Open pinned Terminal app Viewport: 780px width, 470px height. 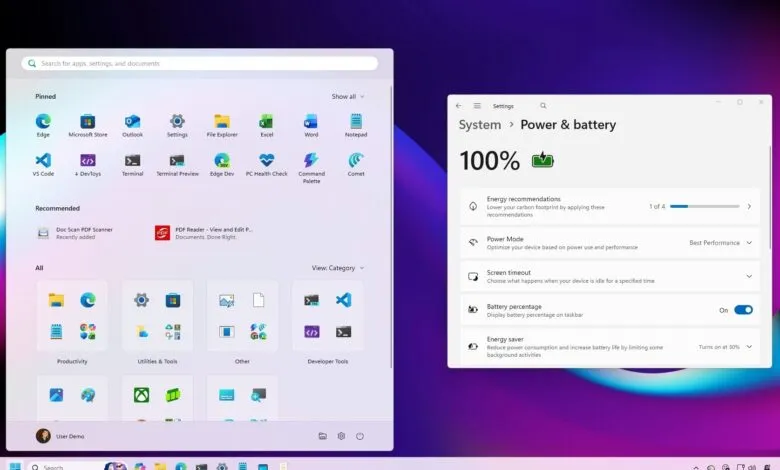point(132,165)
